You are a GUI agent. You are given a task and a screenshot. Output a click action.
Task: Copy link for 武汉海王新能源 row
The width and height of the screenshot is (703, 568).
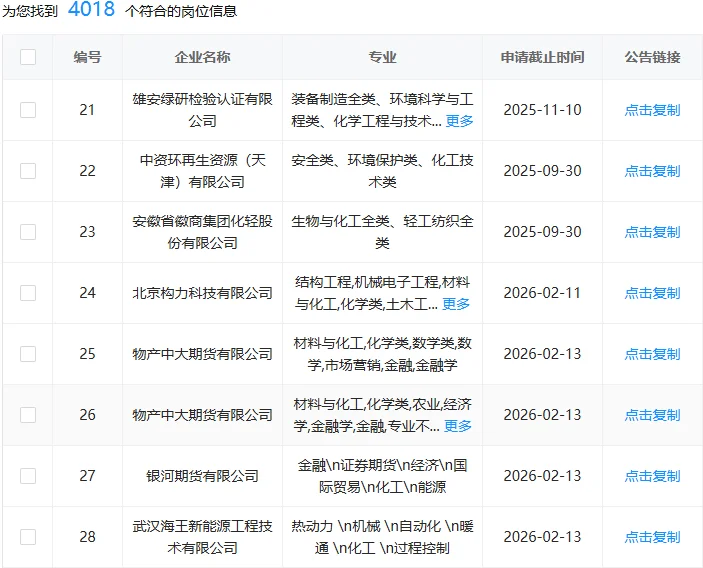pyautogui.click(x=652, y=537)
